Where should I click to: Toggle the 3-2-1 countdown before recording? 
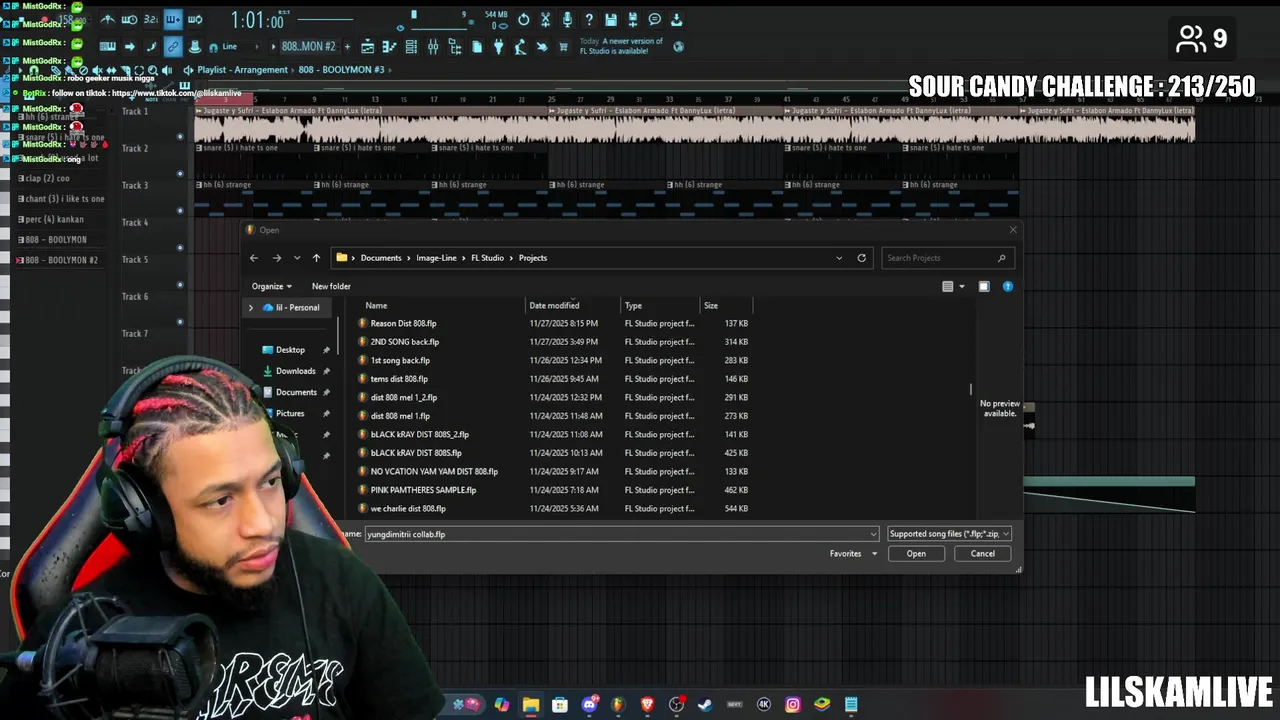coord(151,19)
